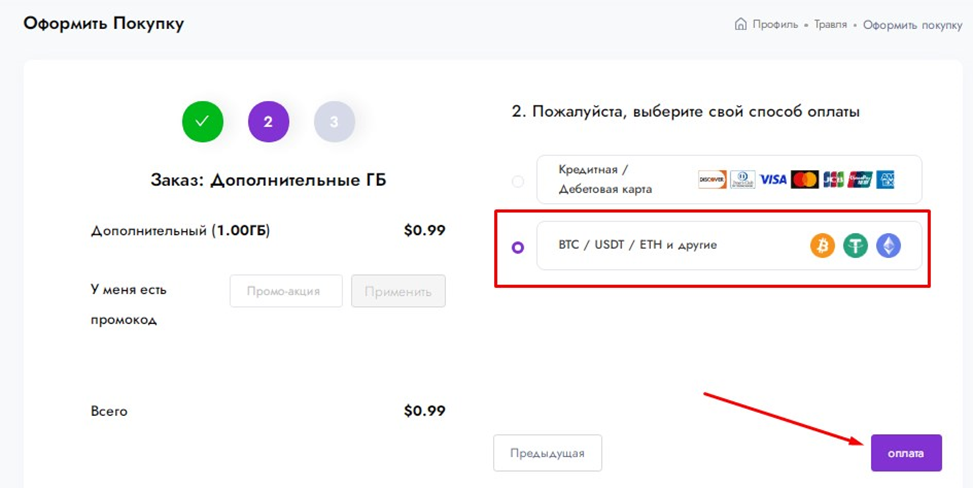Click the orange Bitcoin icon
This screenshot has width=973, height=488.
point(822,246)
